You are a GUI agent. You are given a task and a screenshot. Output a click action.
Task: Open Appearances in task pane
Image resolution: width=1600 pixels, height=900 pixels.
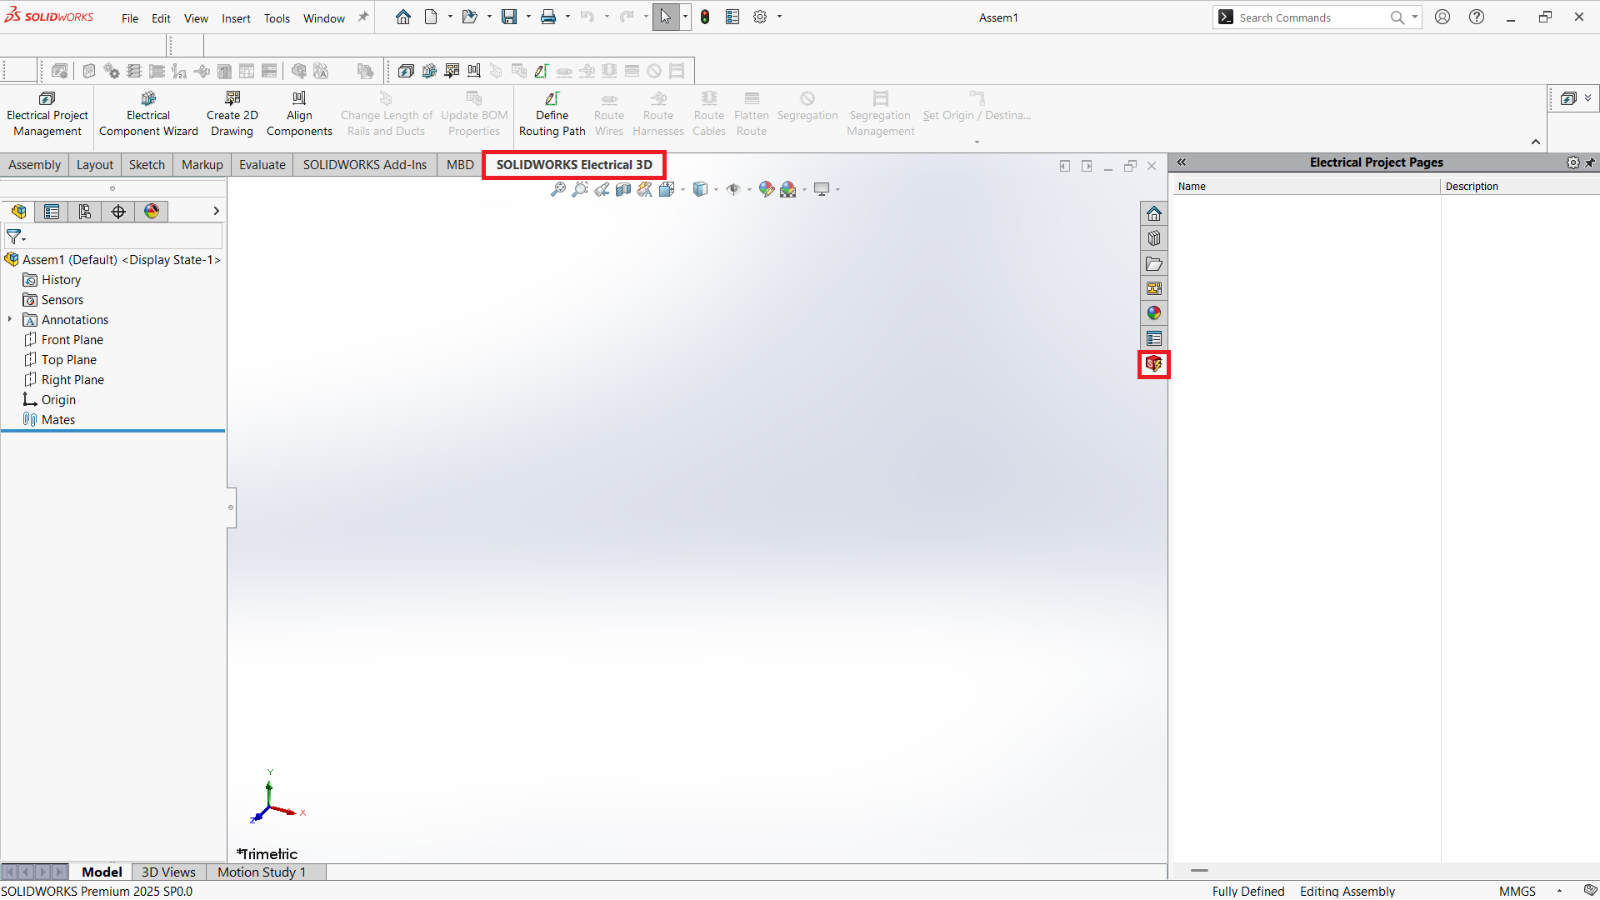click(x=1154, y=314)
